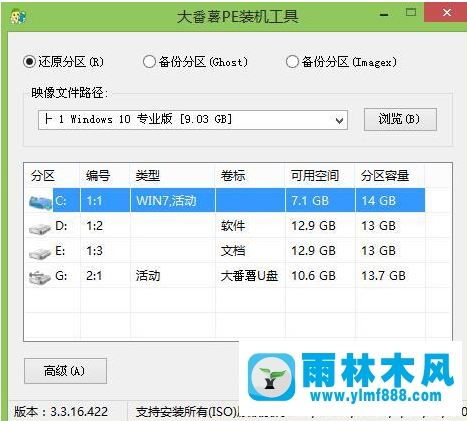Viewport: 467px width, 421px height.
Task: Click the C: drive icon
Action: click(x=40, y=202)
